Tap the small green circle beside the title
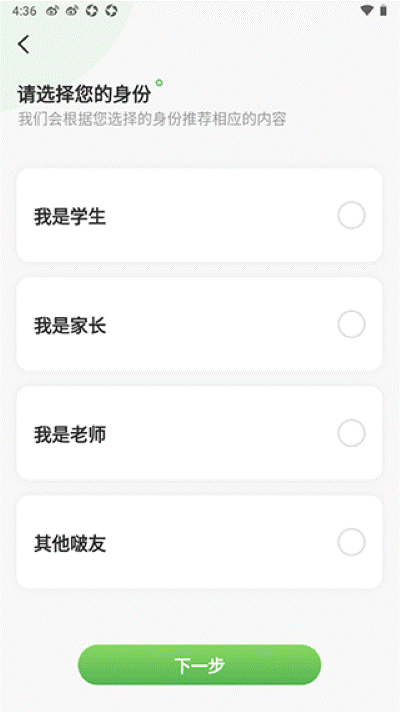The image size is (400, 712). (x=159, y=83)
